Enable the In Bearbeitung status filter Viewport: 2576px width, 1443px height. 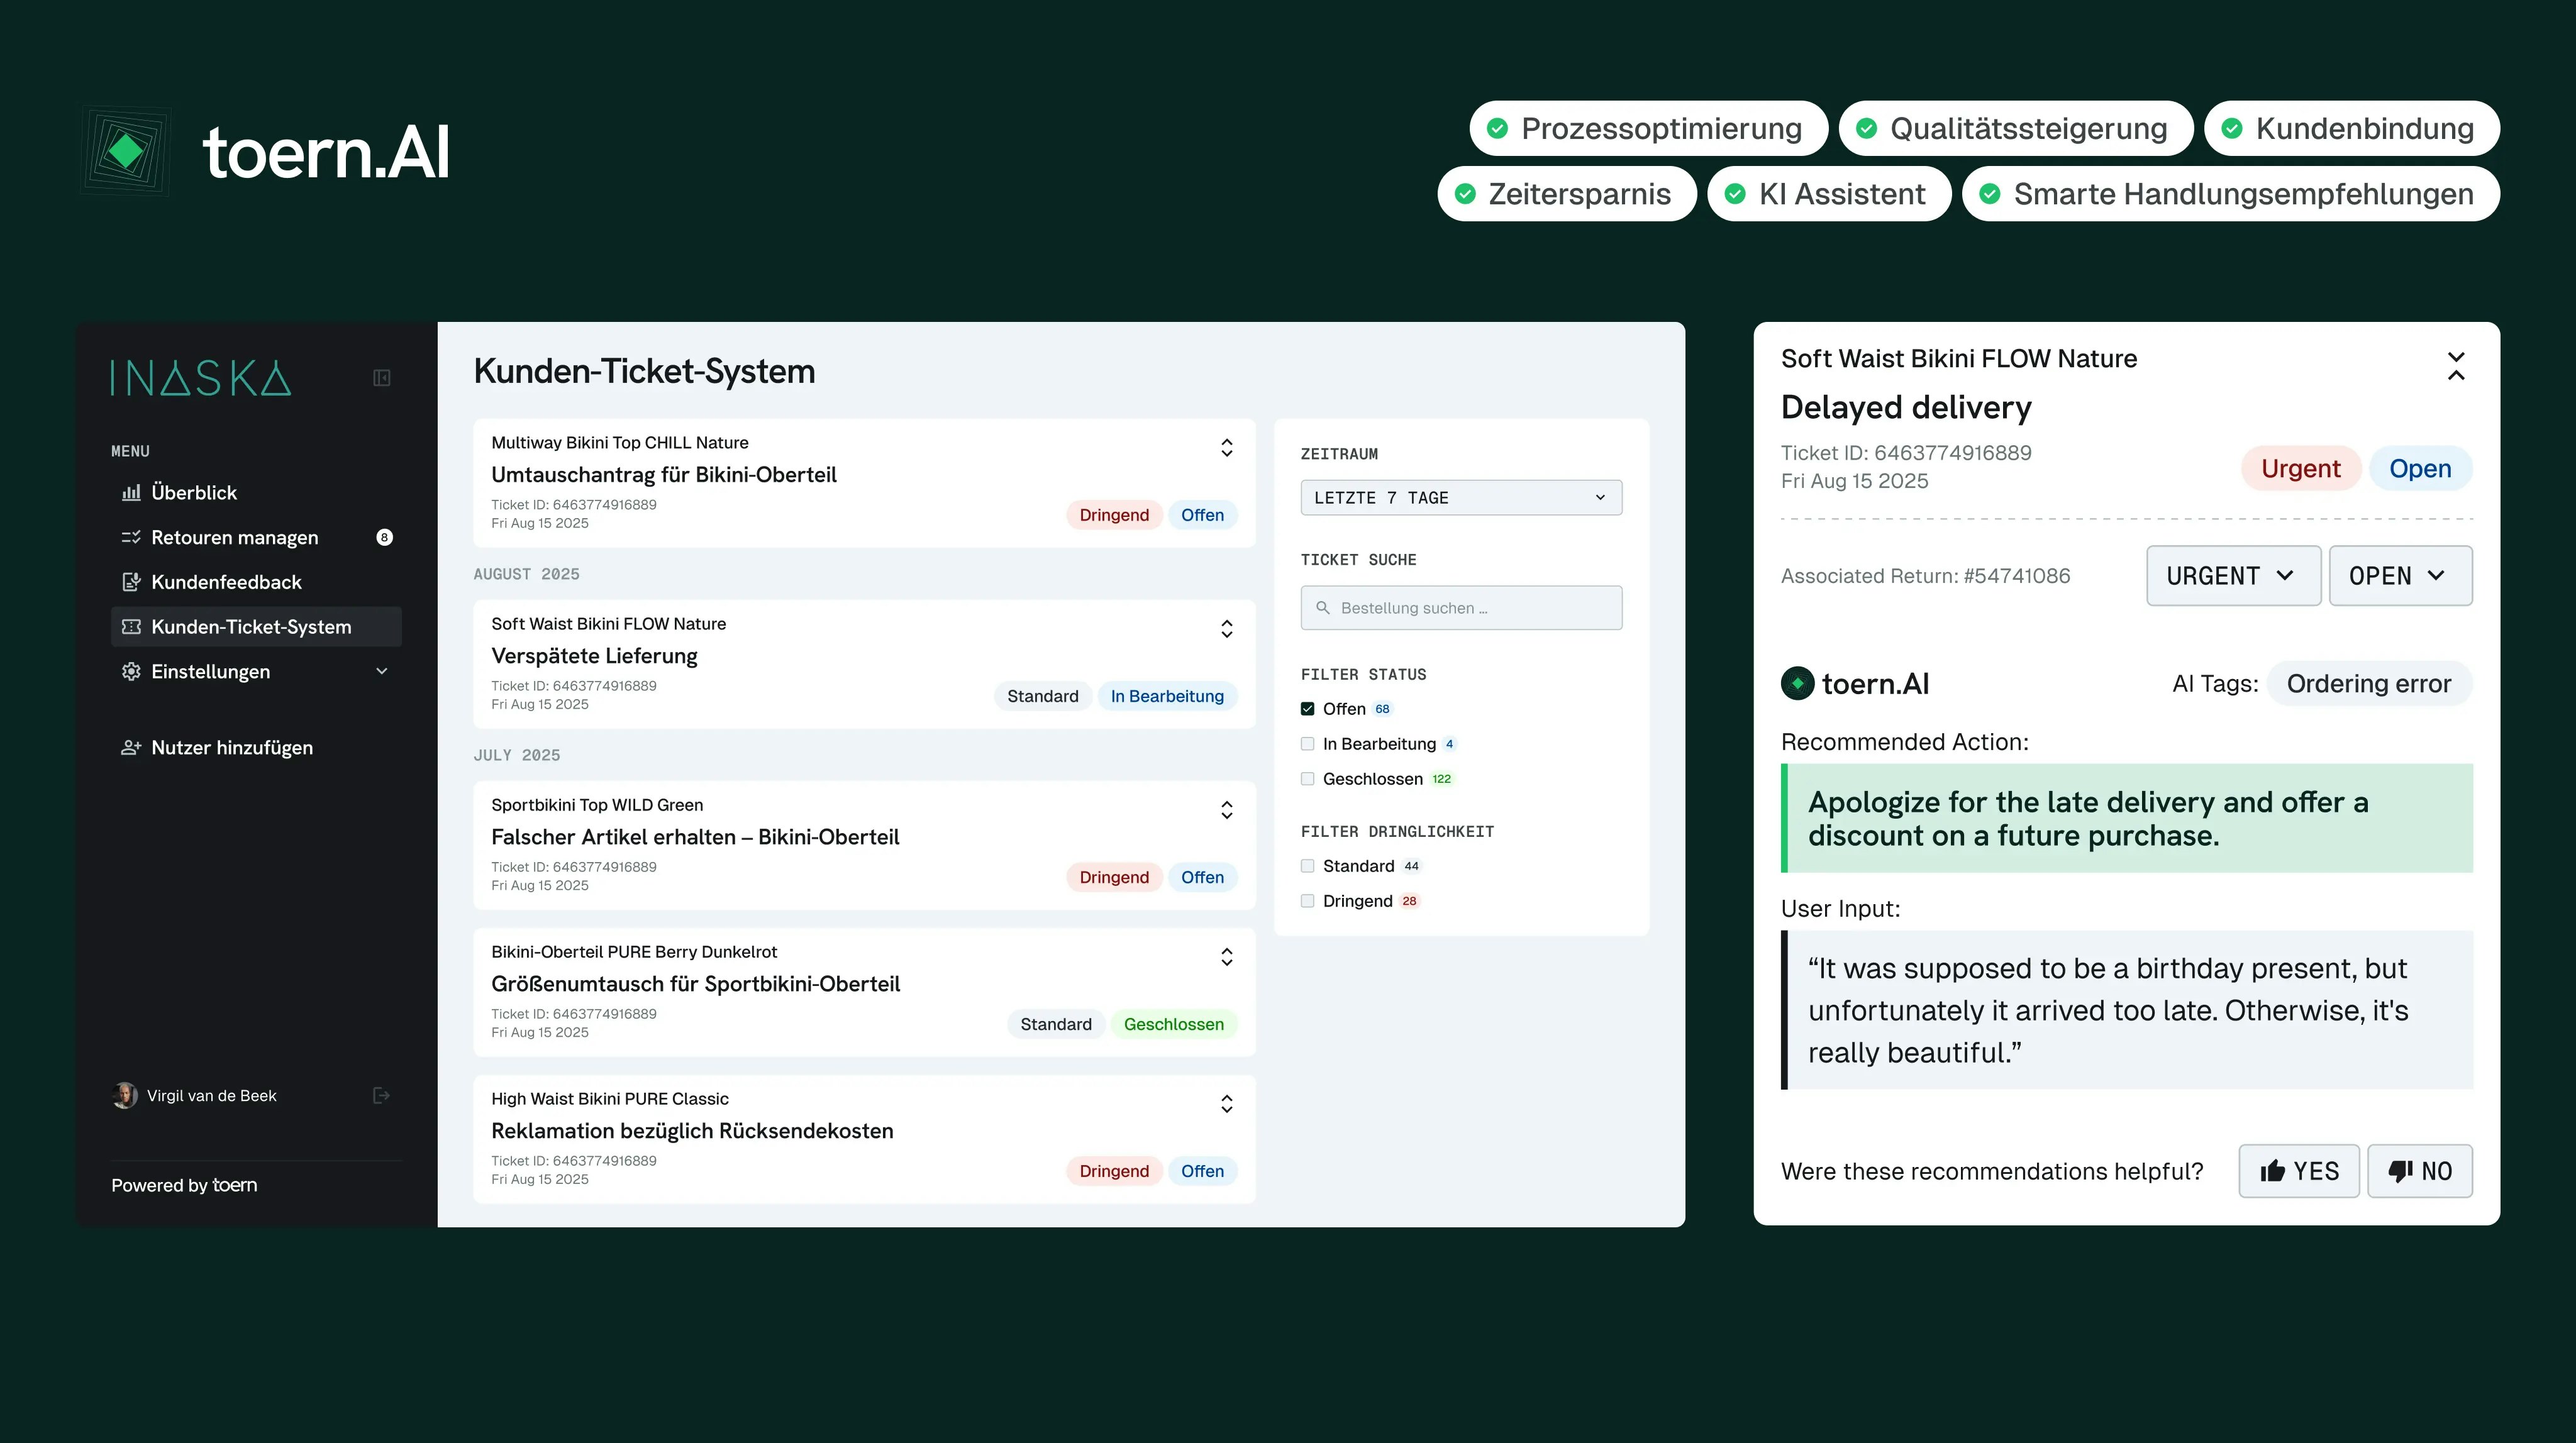(1307, 744)
